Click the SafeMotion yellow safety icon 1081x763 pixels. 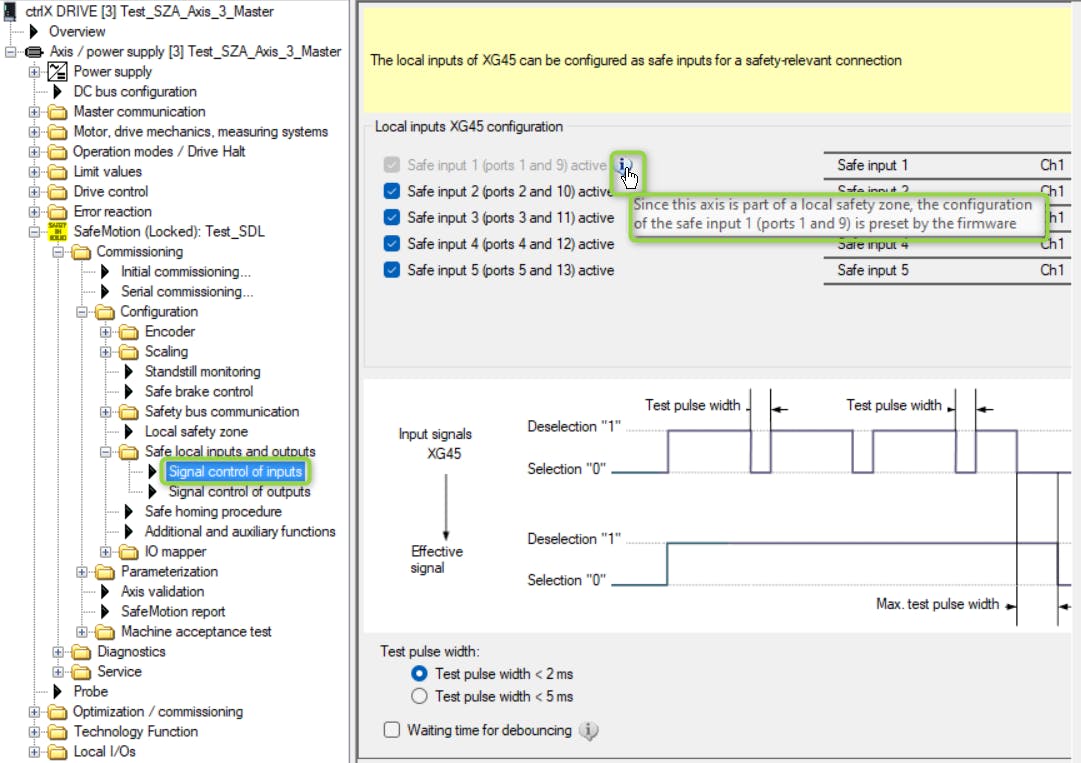[57, 232]
